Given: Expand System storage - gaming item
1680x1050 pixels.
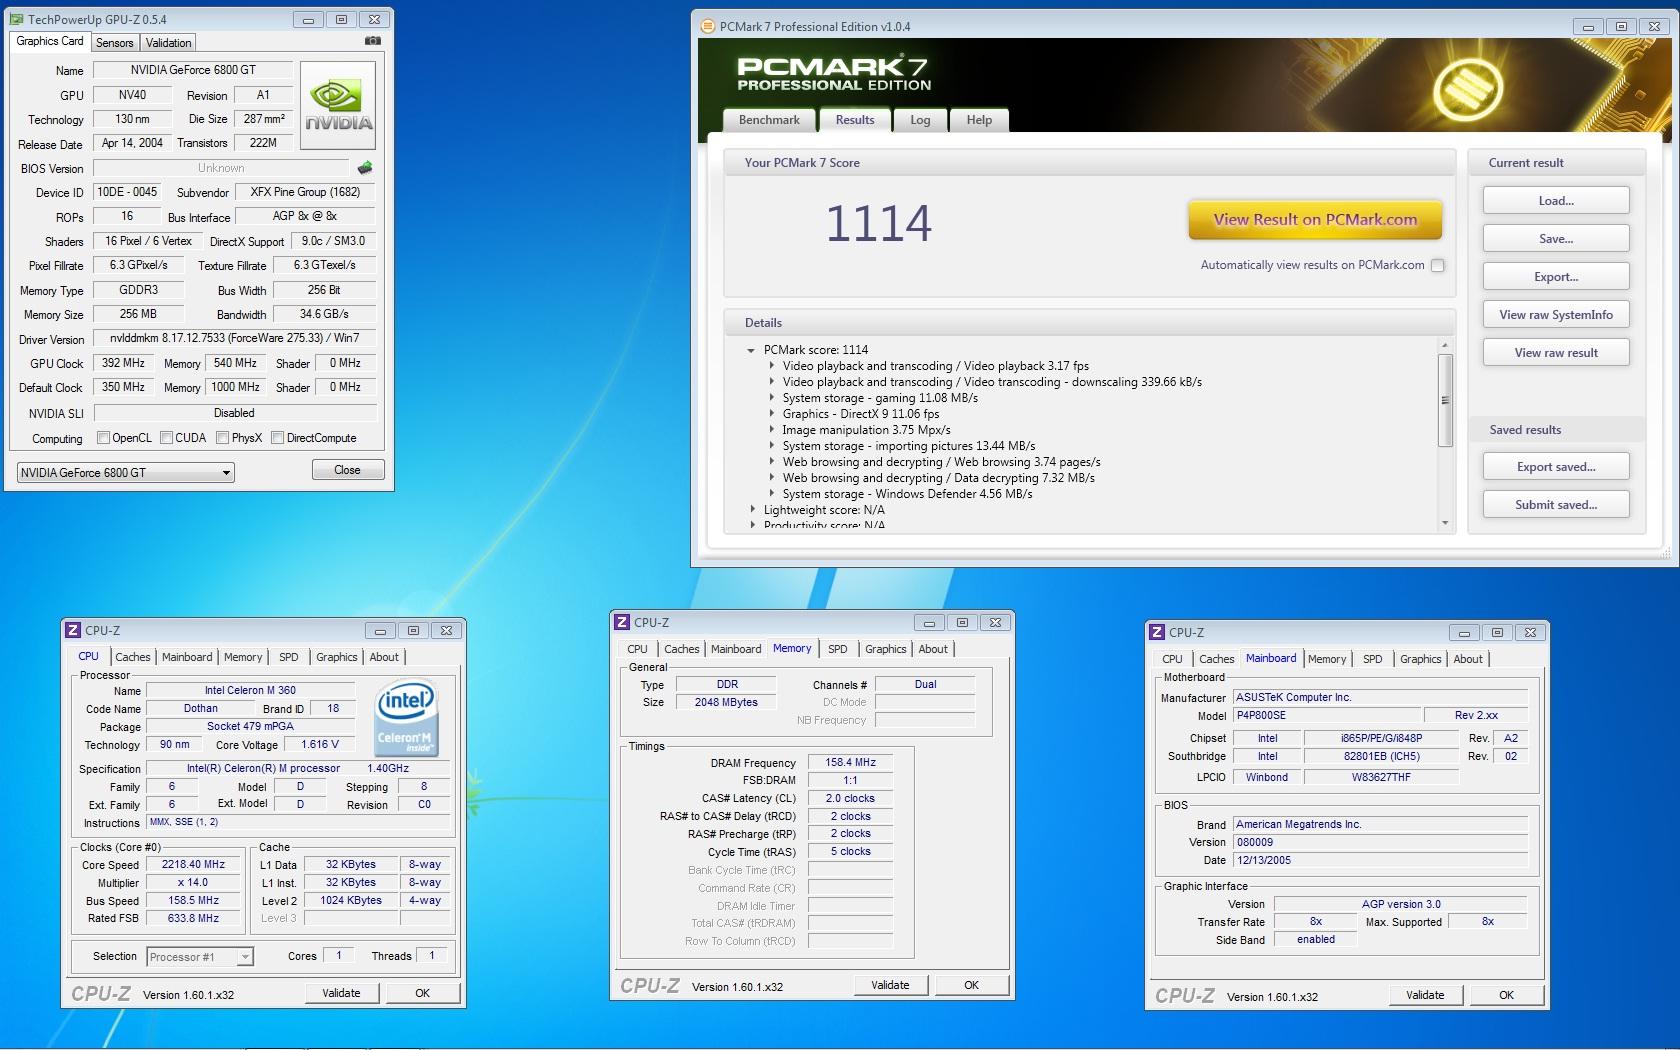Looking at the screenshot, I should [772, 398].
